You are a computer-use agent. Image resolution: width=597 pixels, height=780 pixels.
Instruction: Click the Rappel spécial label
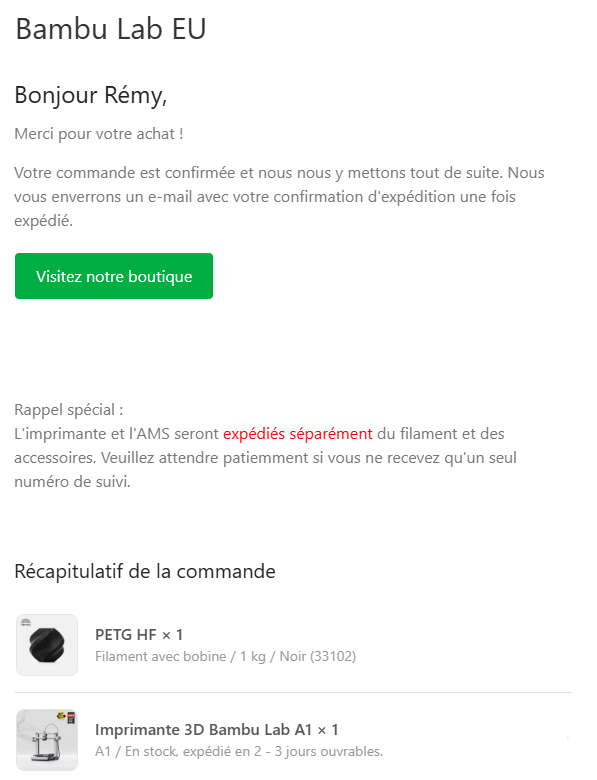(69, 410)
